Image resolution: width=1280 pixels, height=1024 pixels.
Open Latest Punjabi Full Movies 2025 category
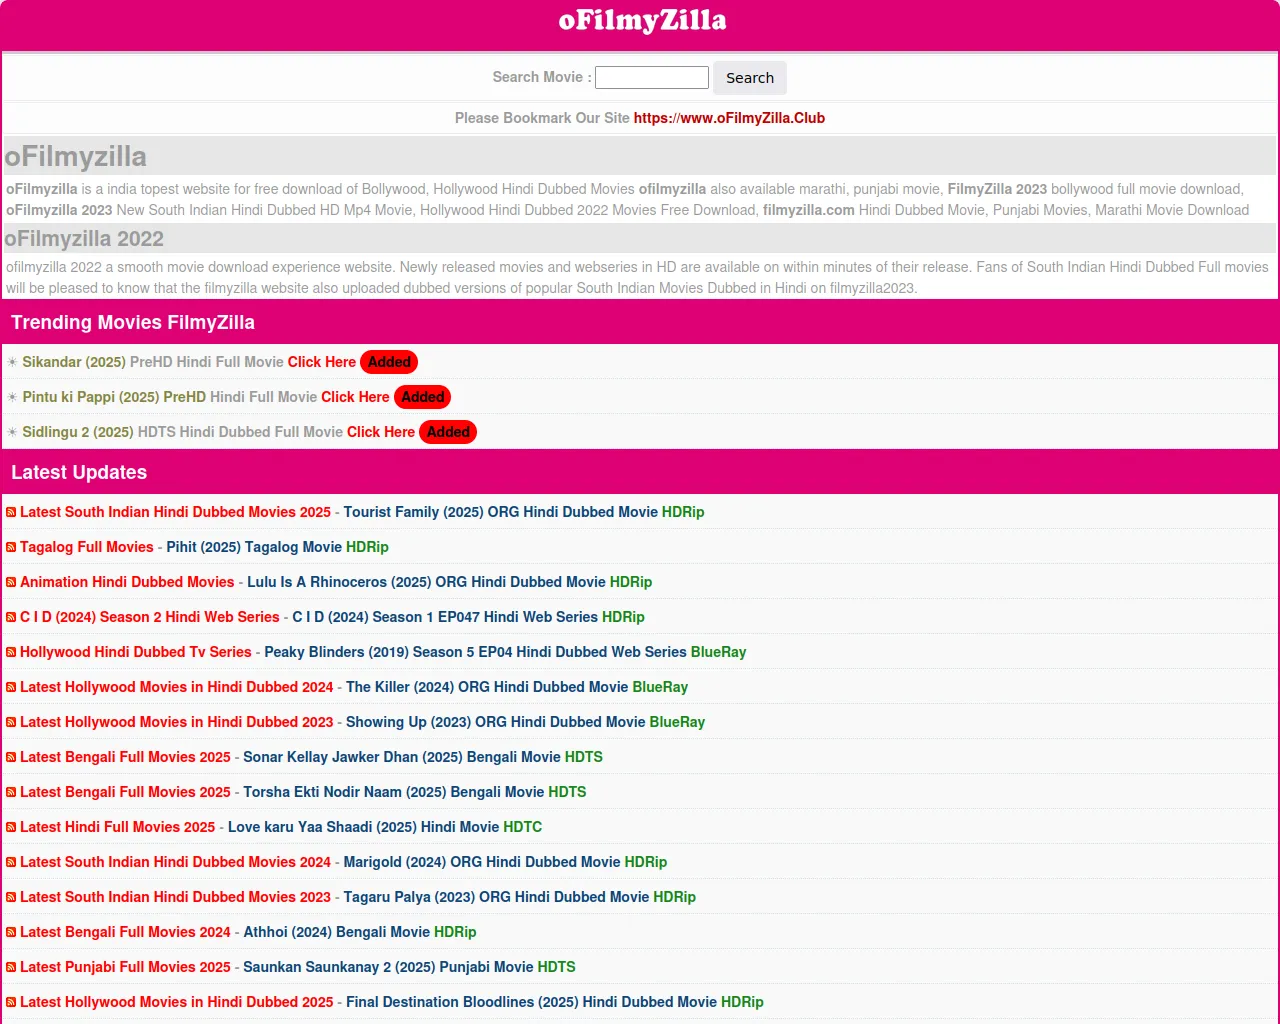click(125, 967)
